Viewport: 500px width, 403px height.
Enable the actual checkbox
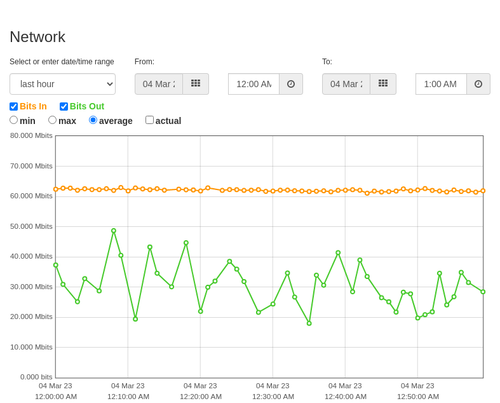(x=150, y=120)
